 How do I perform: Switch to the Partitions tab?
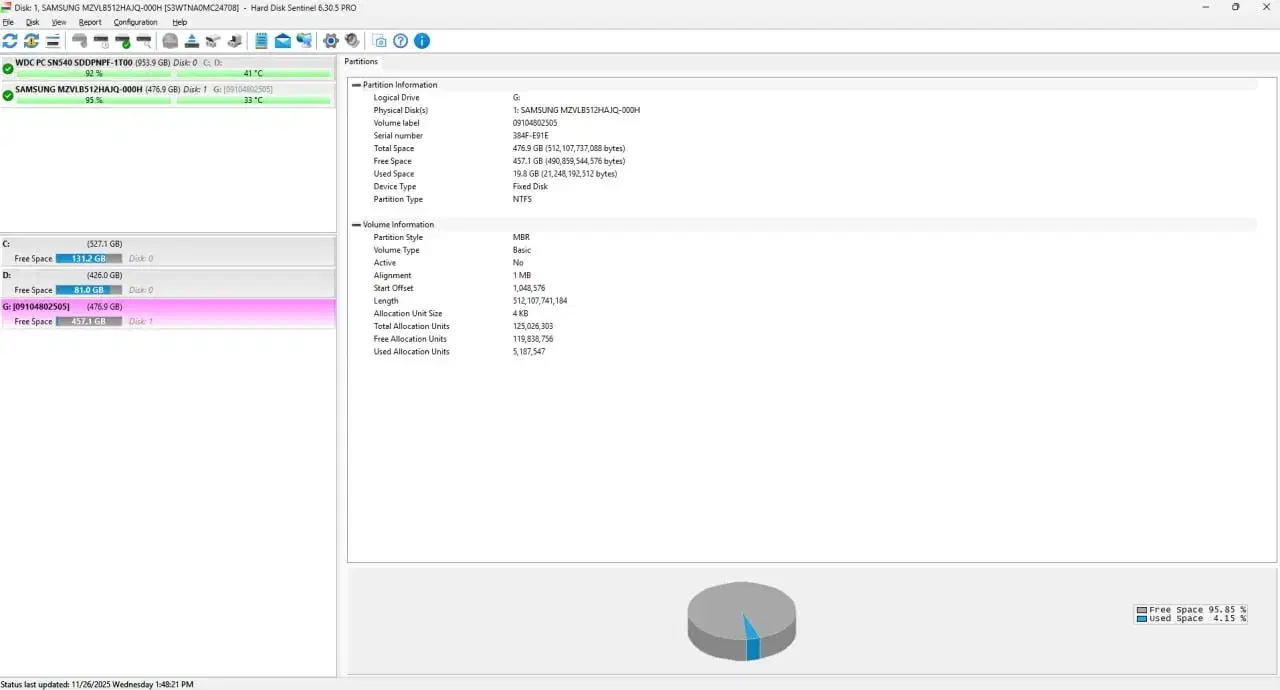click(x=361, y=62)
